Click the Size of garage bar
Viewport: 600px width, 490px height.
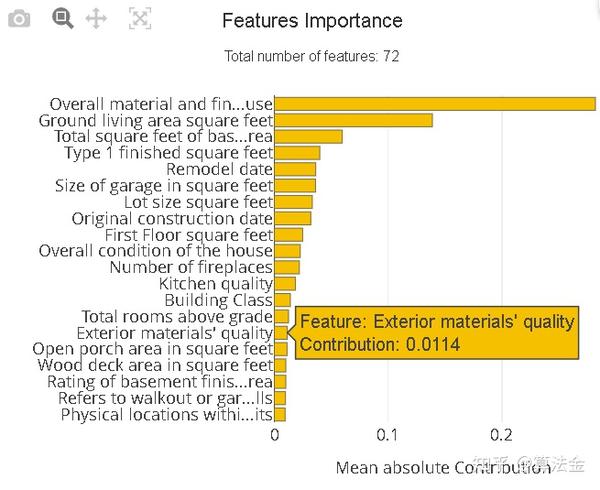pos(295,185)
